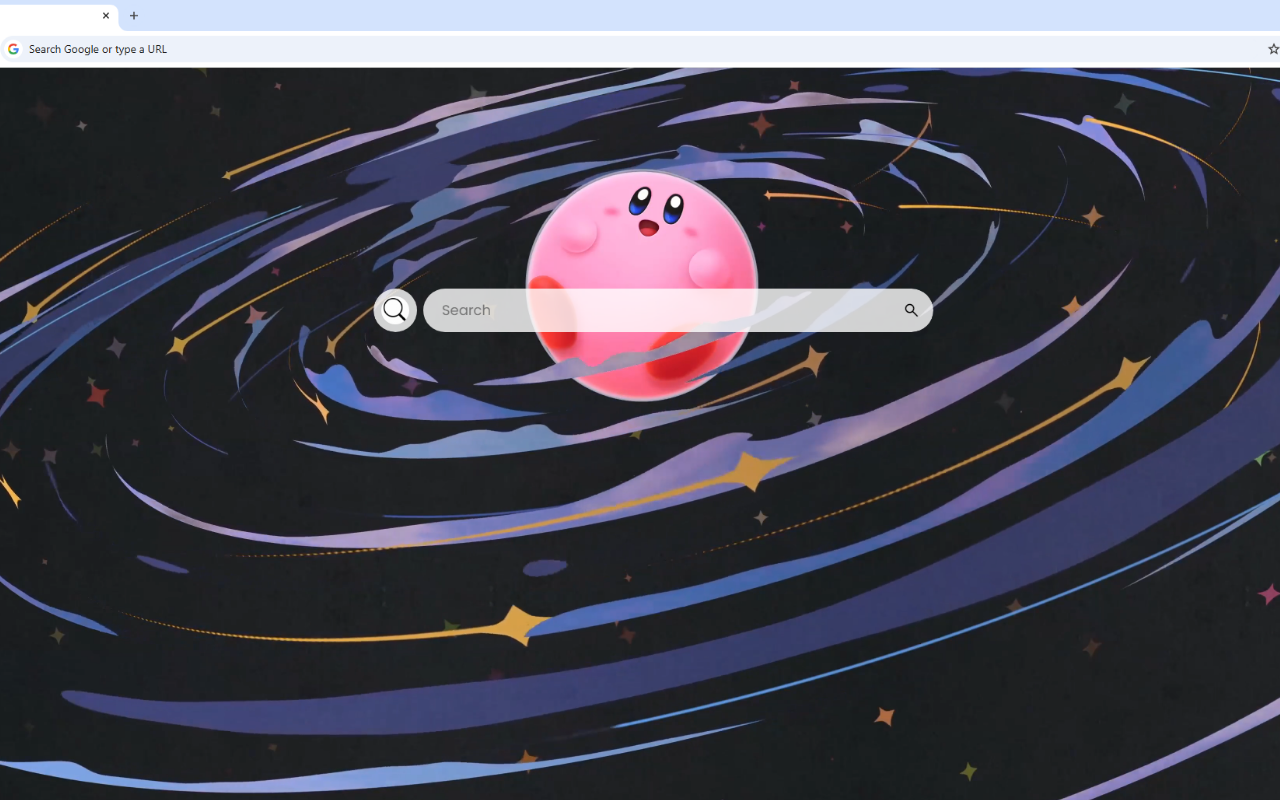Click the circular magnifier icon left of the search bar
Screen dimensions: 1280x800
coord(395,310)
